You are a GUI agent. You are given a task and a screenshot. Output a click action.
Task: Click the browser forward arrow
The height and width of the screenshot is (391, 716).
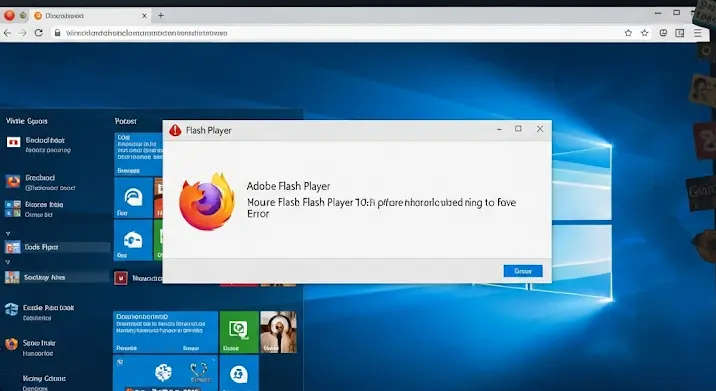click(x=22, y=33)
